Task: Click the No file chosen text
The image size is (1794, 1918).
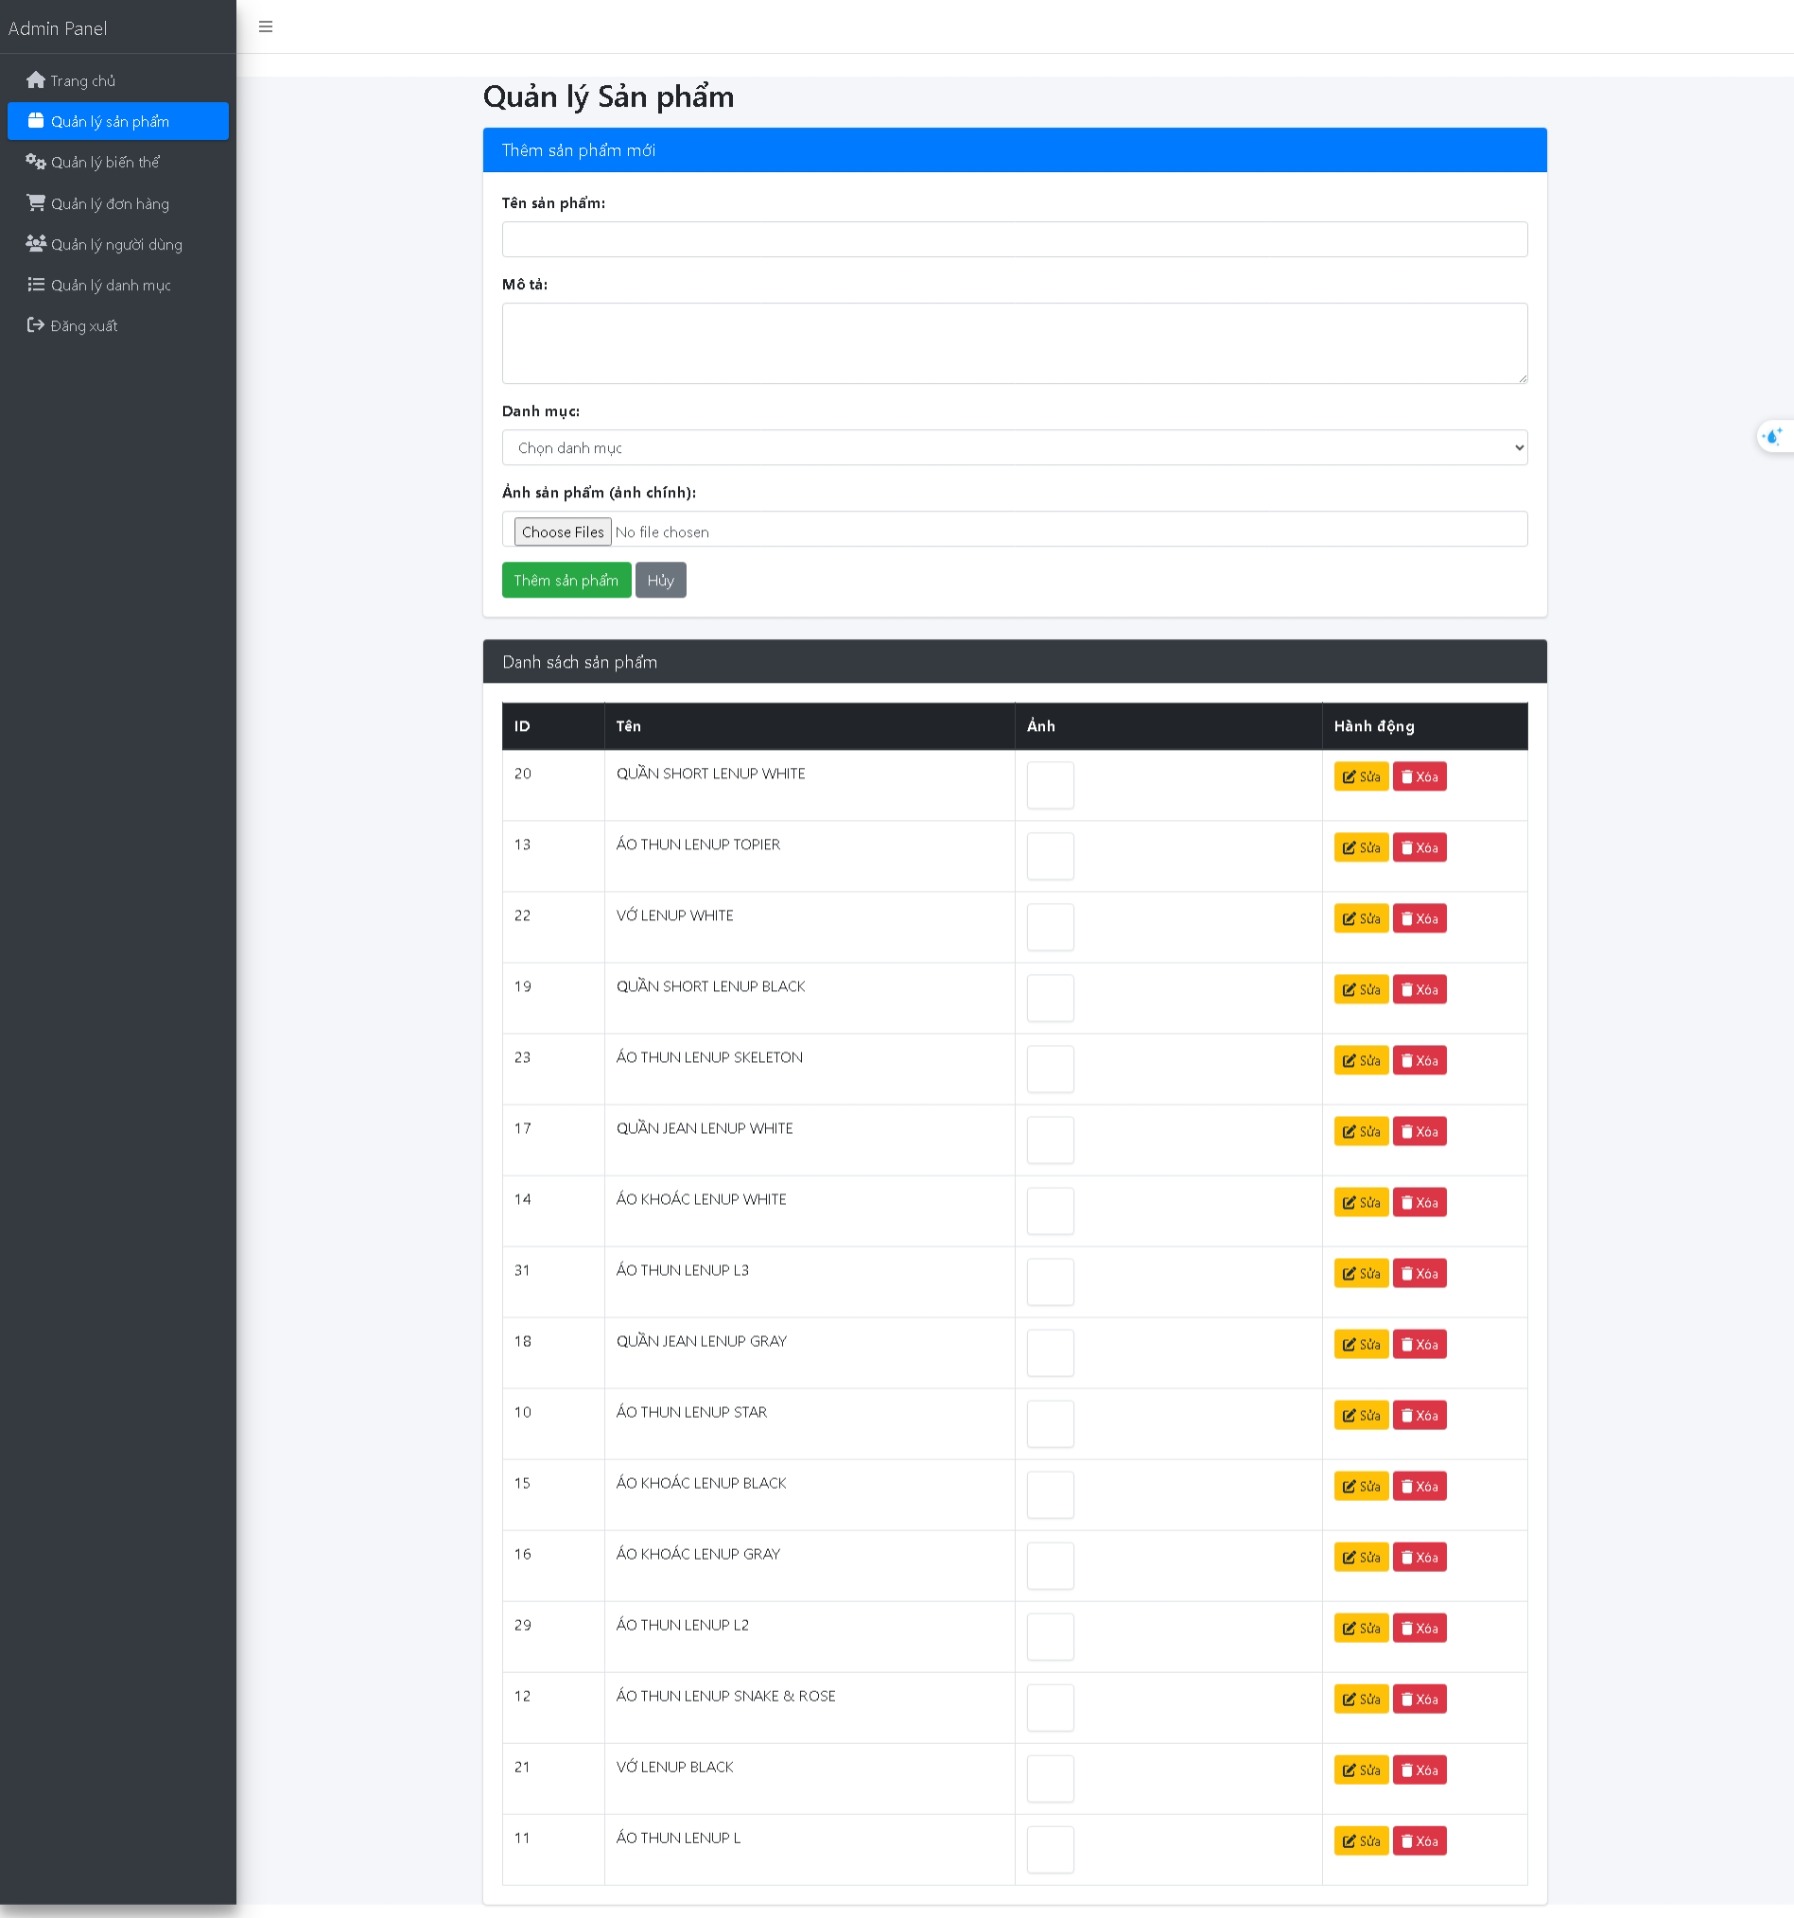Action: point(662,533)
